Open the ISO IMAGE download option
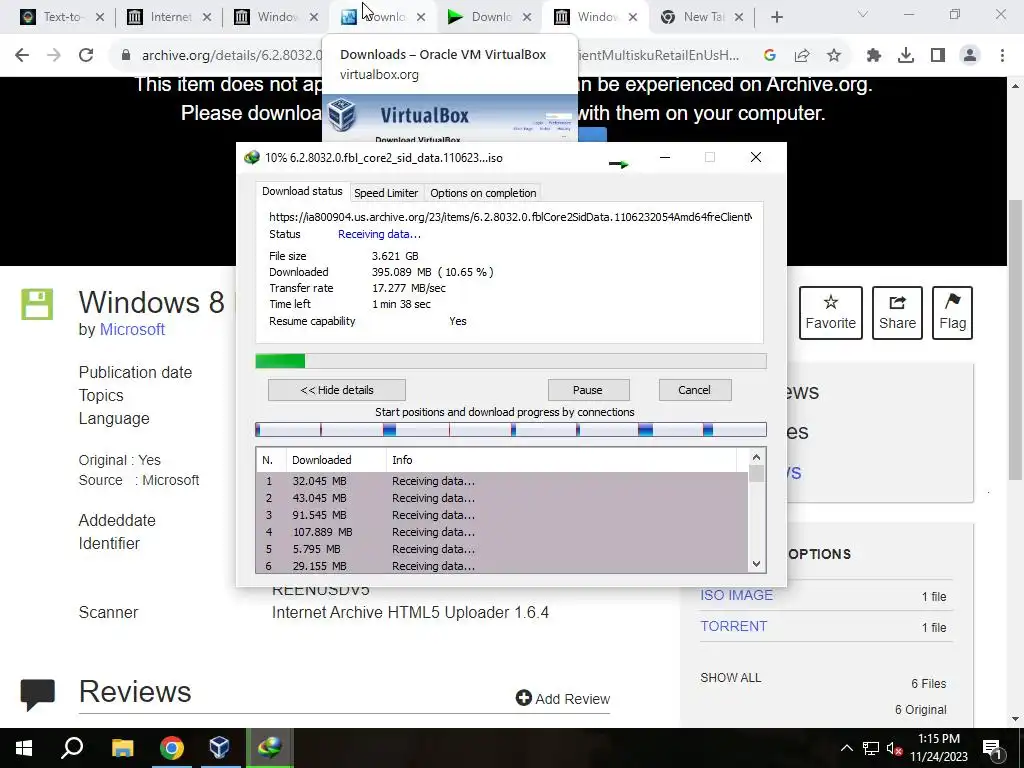Image resolution: width=1024 pixels, height=768 pixels. click(x=737, y=596)
